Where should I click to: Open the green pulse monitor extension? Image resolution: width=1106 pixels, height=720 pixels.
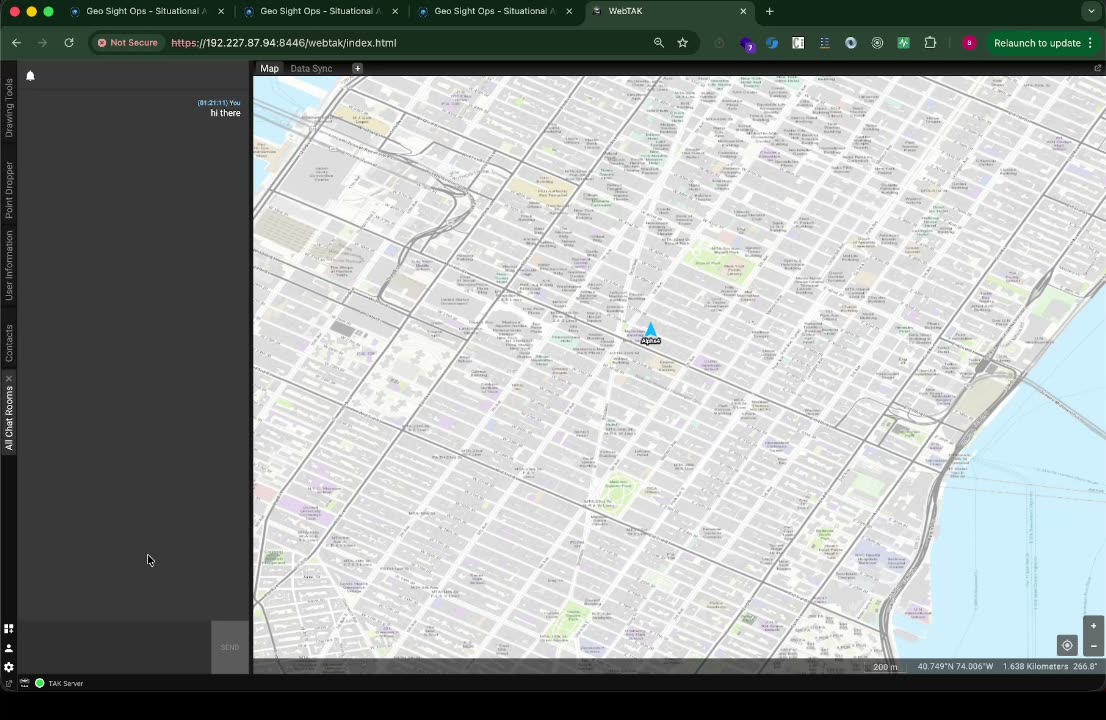point(904,43)
